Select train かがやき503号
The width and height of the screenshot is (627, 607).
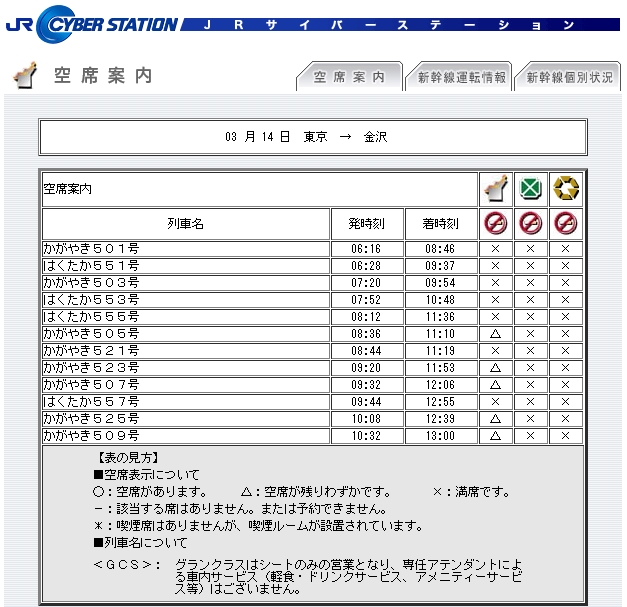(91, 283)
